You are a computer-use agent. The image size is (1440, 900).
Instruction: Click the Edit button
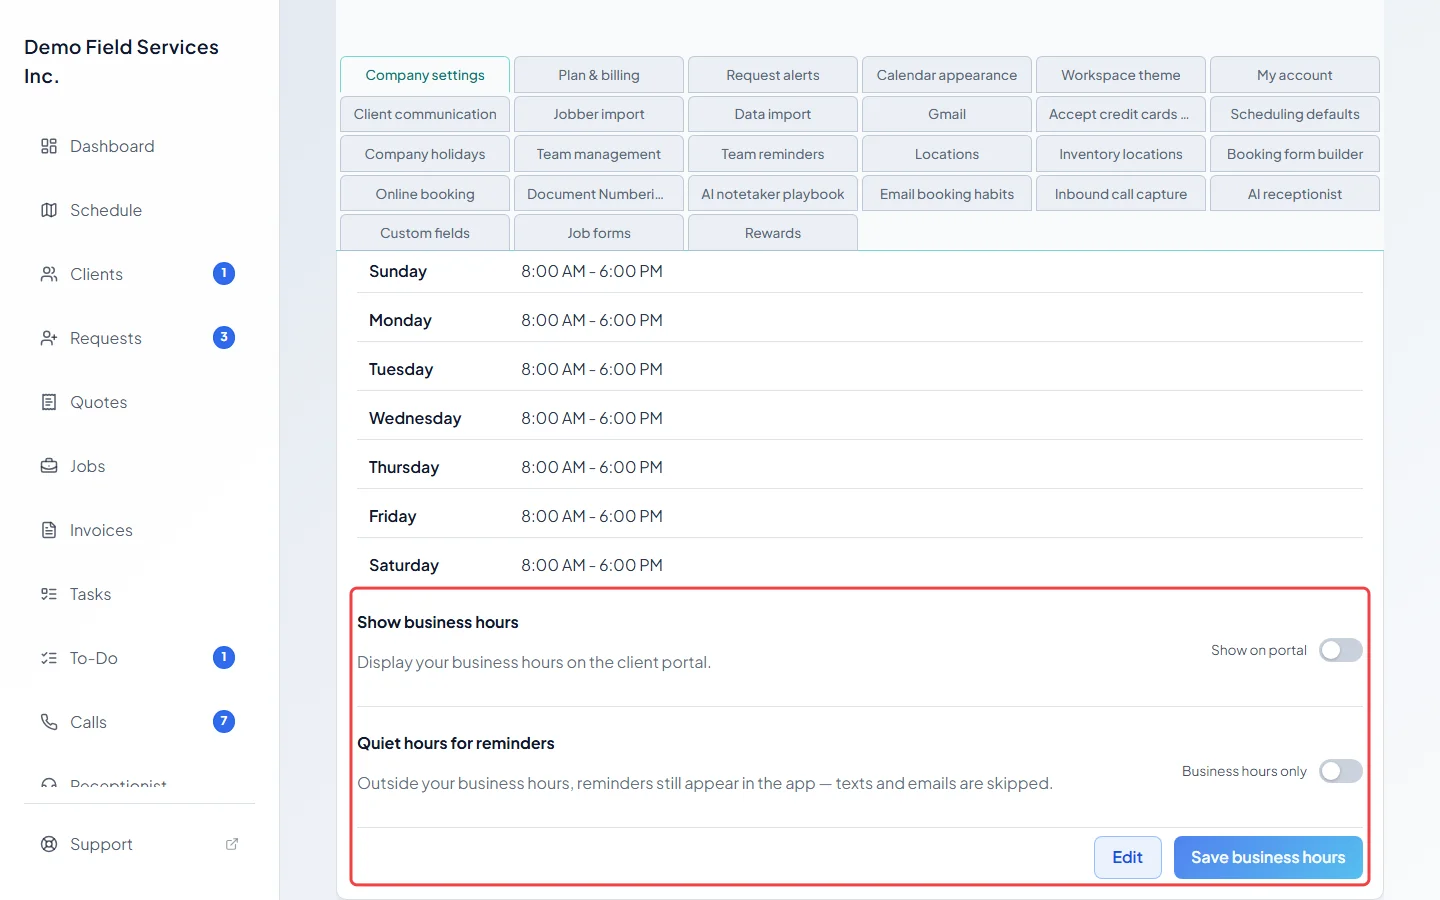(1128, 858)
